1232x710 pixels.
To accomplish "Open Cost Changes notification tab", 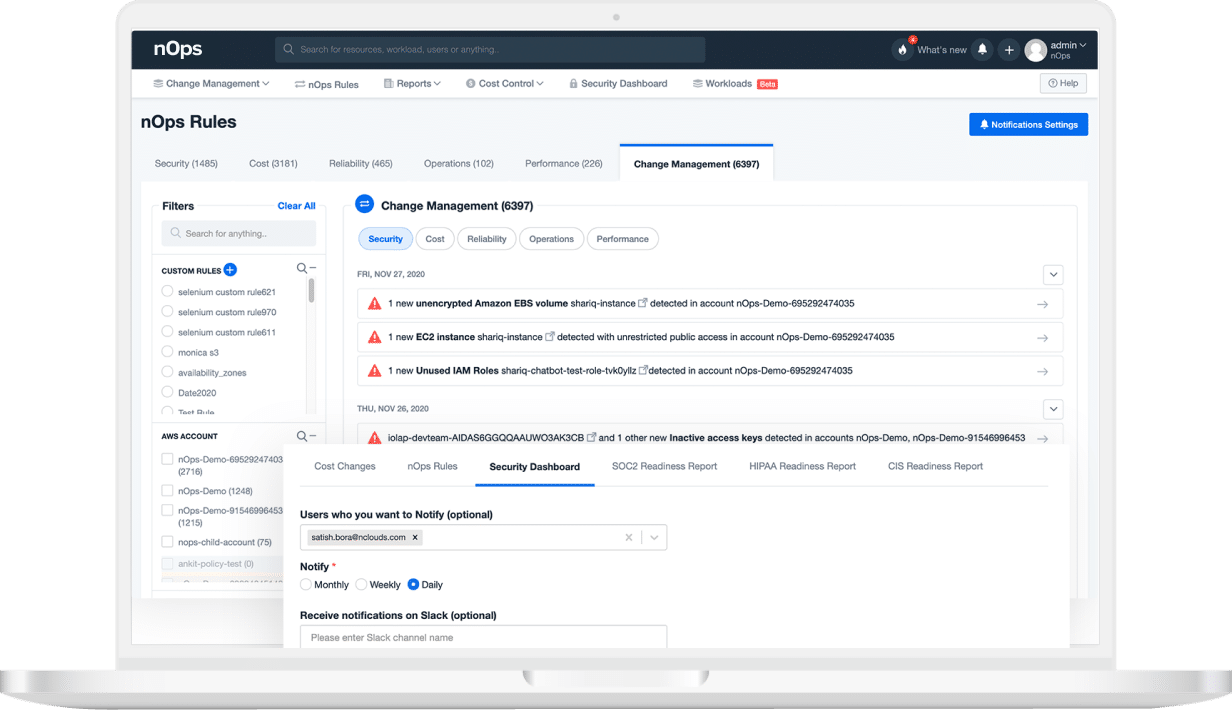I will click(345, 466).
